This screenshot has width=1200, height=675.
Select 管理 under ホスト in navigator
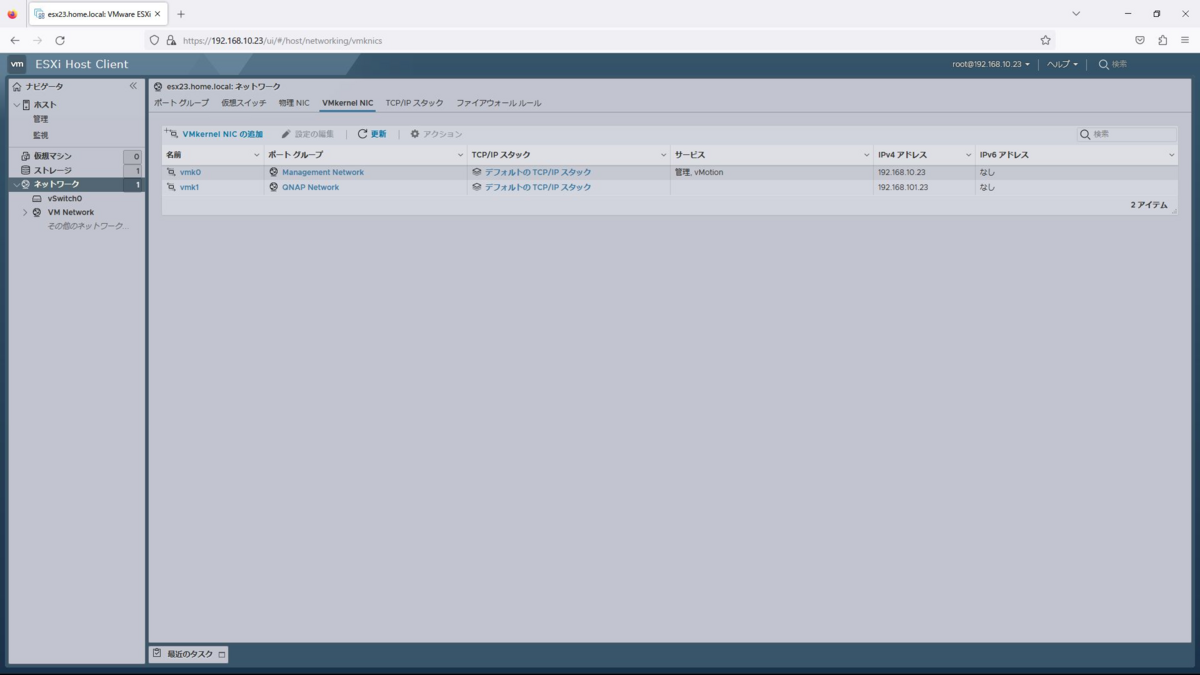click(x=41, y=119)
